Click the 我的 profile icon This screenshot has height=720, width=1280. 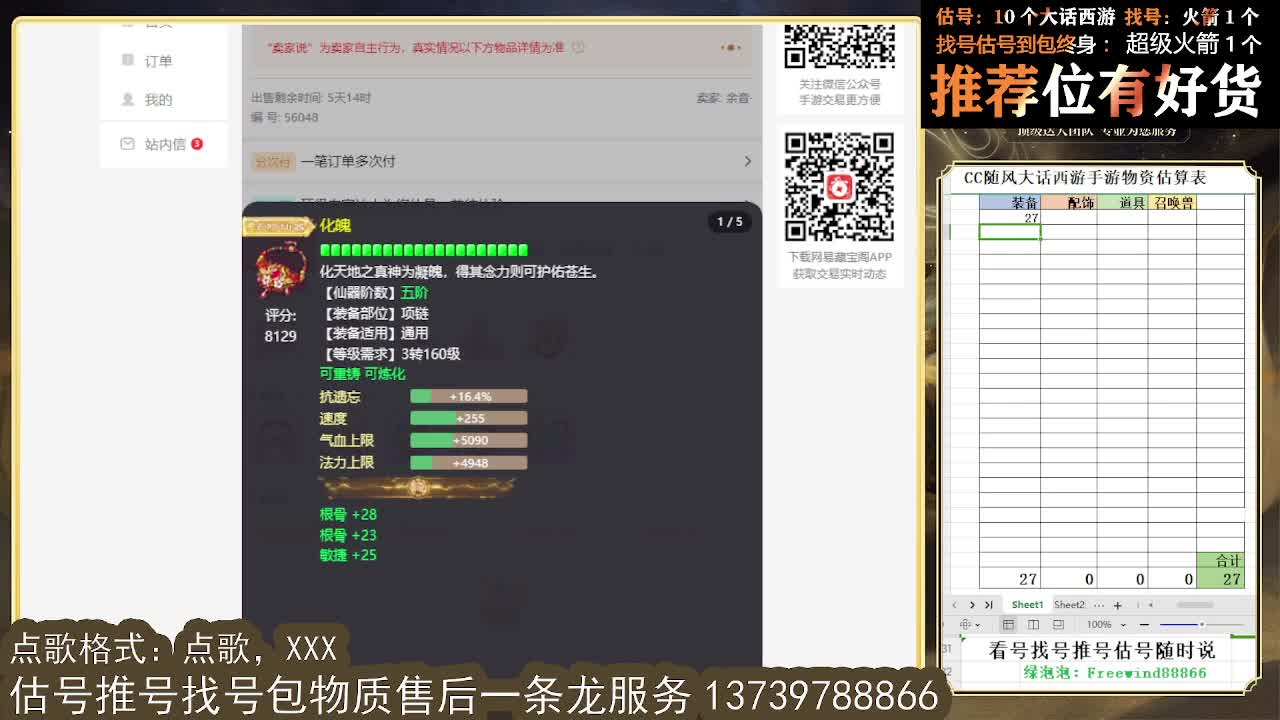(127, 100)
